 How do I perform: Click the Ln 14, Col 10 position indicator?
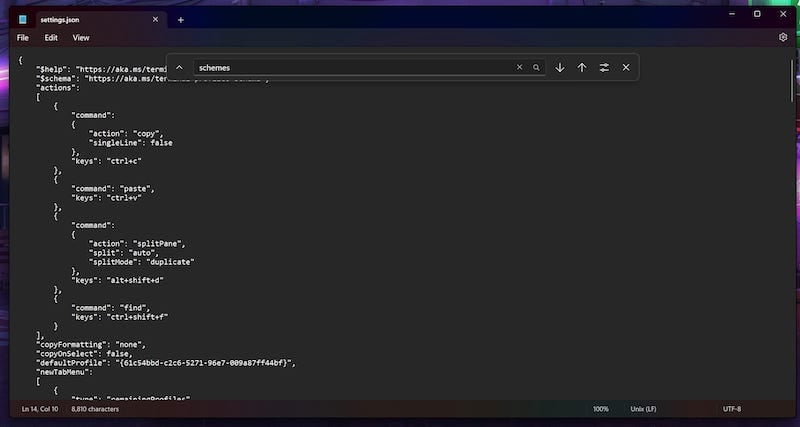point(40,409)
